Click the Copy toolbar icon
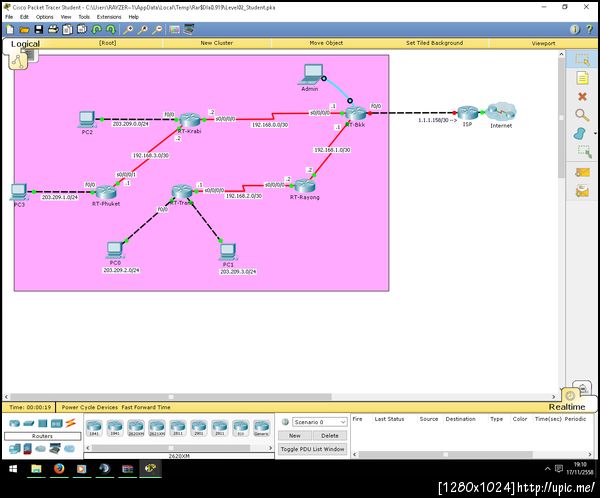Viewport: 600px width, 498px height. pyautogui.click(x=68, y=29)
